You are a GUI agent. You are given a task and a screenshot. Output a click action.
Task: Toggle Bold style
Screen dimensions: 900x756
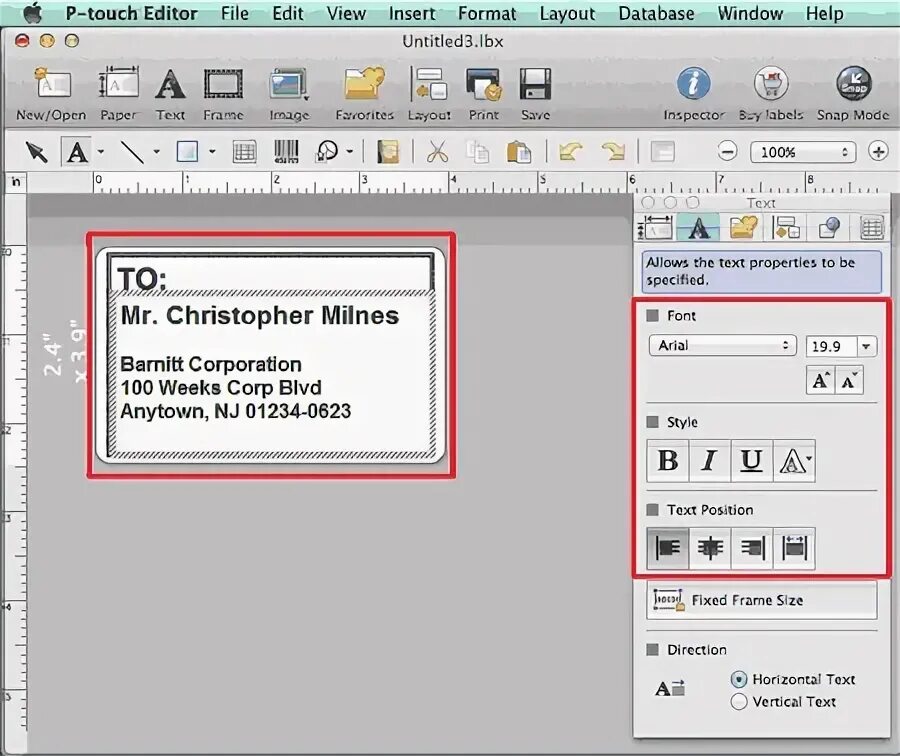point(668,461)
